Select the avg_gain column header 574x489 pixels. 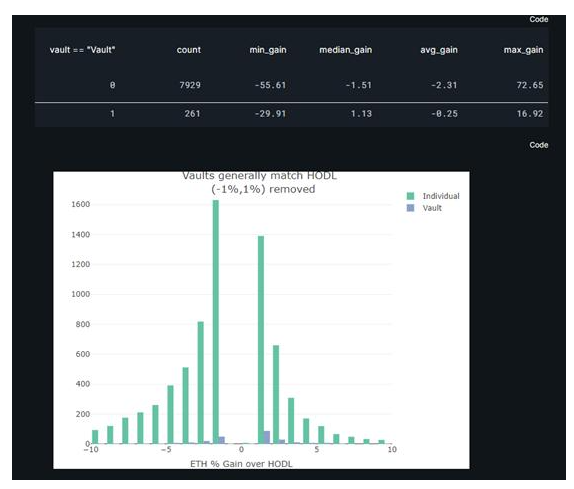(439, 50)
